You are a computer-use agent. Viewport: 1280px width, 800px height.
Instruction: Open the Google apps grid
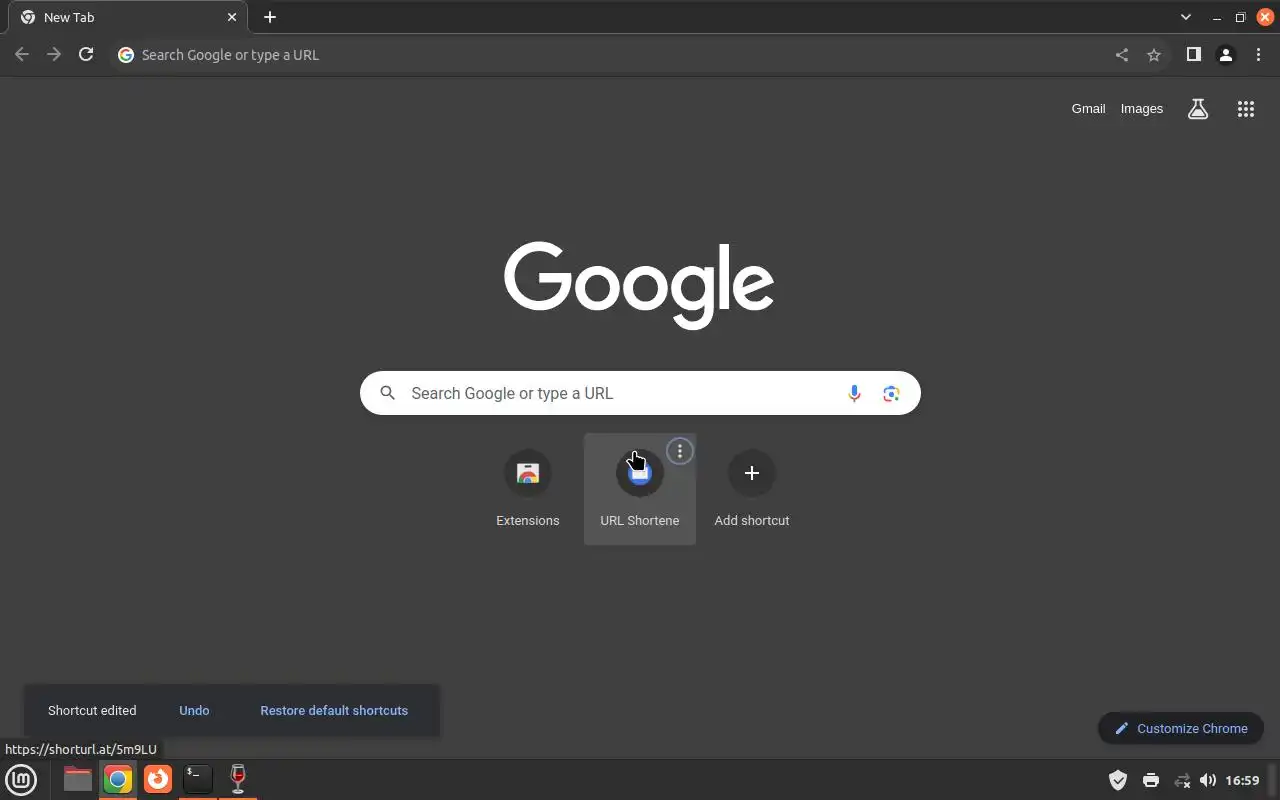(x=1246, y=109)
